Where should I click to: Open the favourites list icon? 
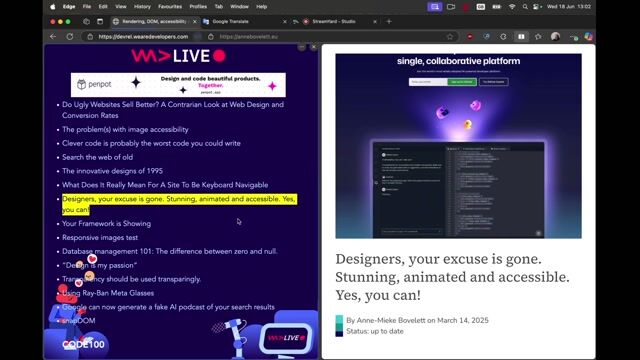pos(538,37)
